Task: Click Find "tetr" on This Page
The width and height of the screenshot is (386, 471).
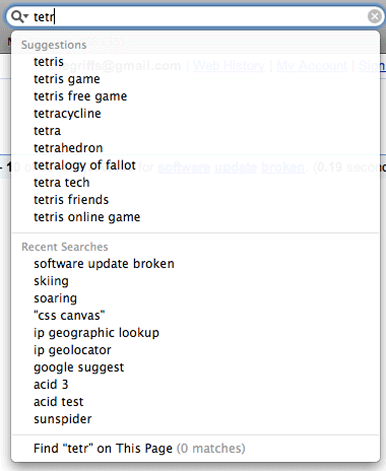Action: pyautogui.click(x=196, y=448)
